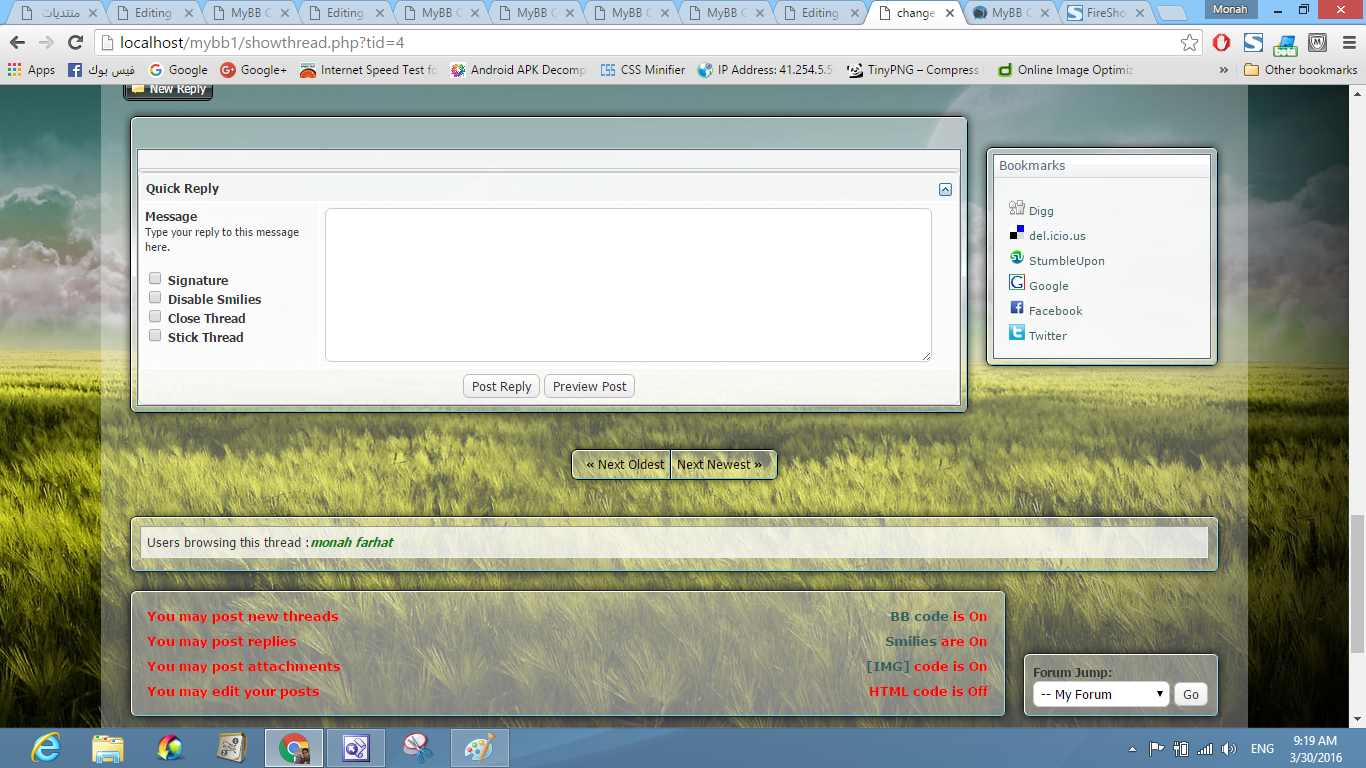Open the Apps shortcut in bookmarks bar
Screen dimensions: 1366x768
(x=31, y=70)
